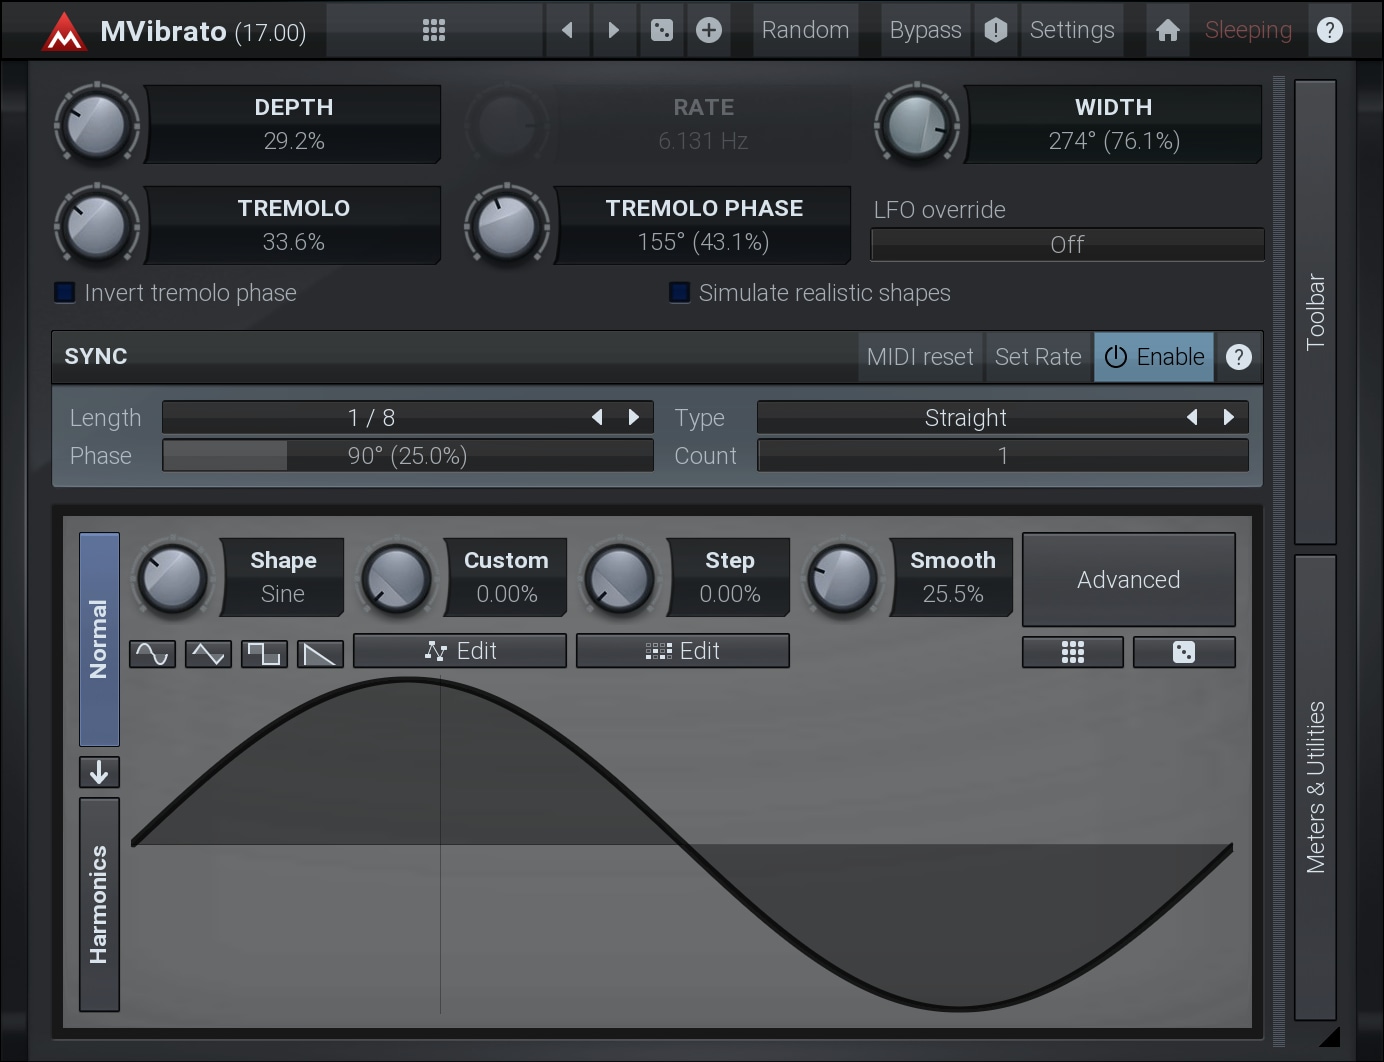Check Simulate realistic shapes option

click(680, 293)
